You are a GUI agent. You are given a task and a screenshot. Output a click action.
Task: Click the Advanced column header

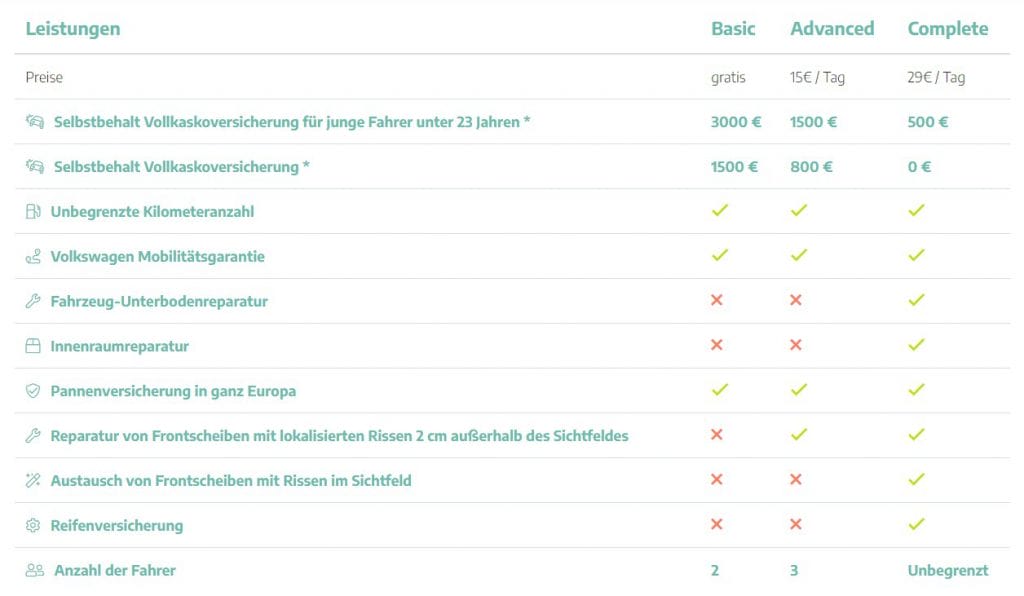coord(832,29)
